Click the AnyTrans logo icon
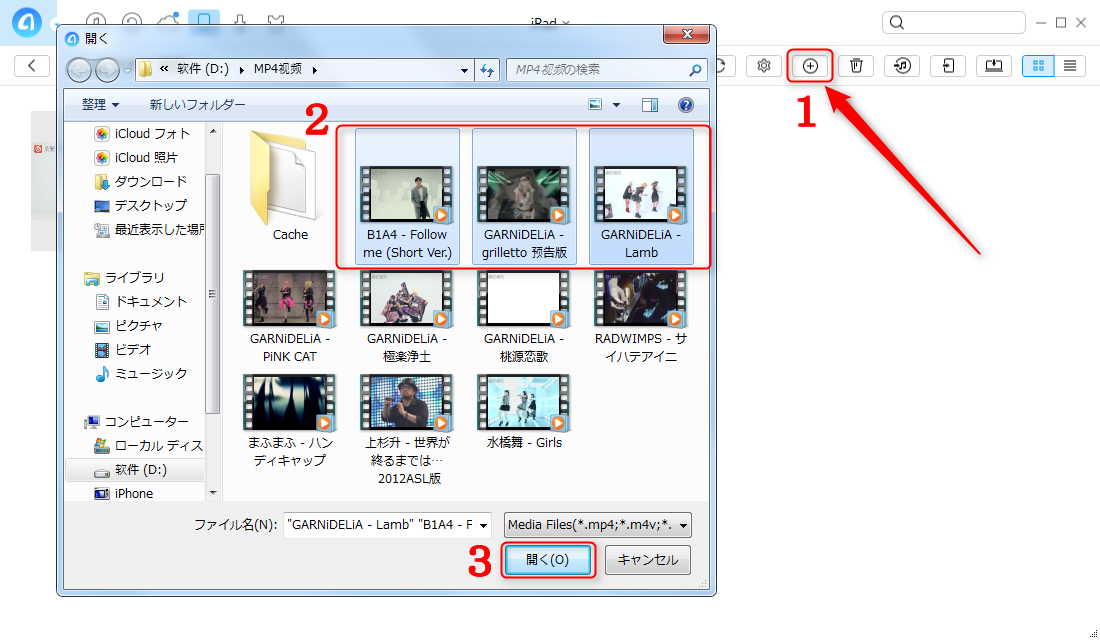This screenshot has width=1100, height=640. click(x=27, y=22)
